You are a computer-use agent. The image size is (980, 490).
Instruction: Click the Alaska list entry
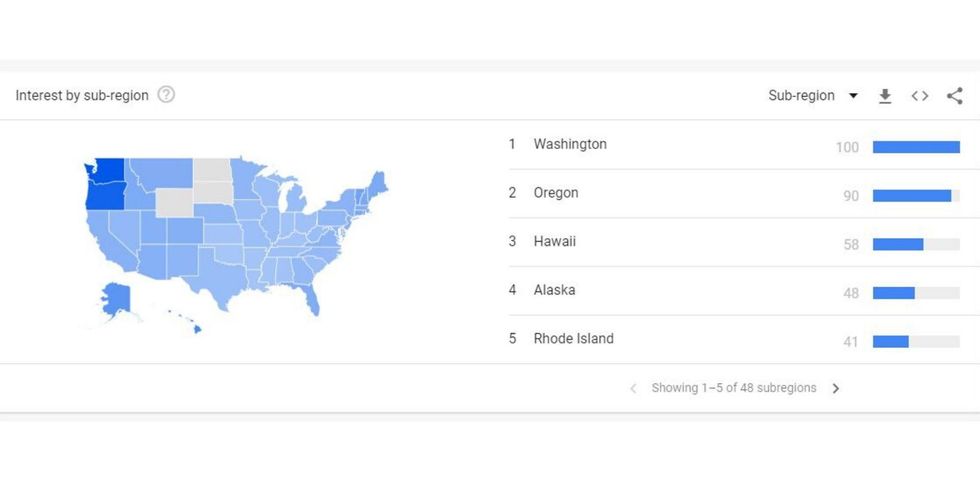554,290
